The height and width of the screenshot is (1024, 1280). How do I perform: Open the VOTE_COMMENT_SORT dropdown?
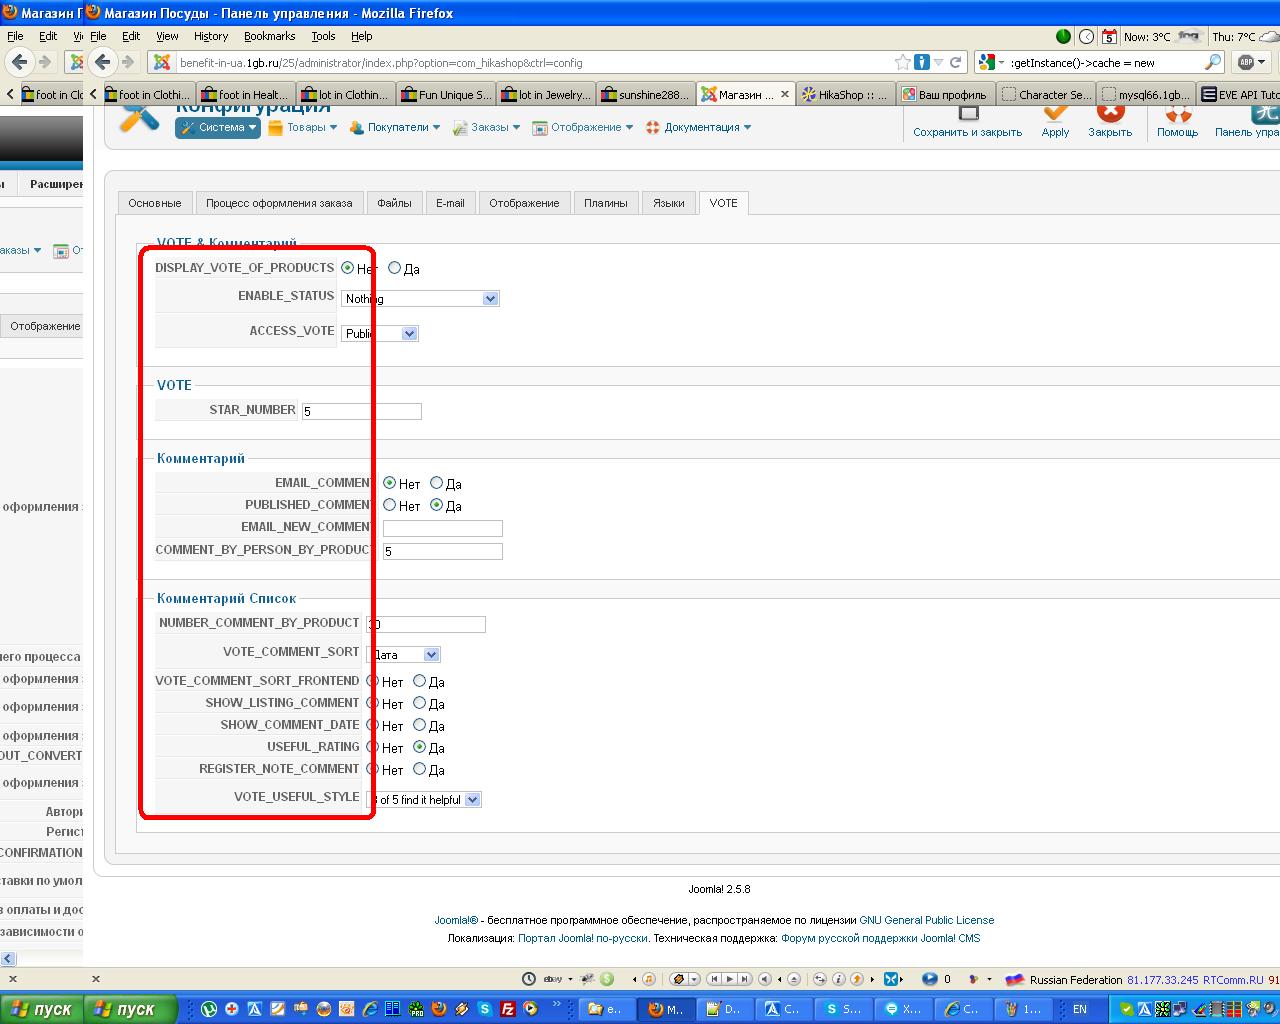(x=404, y=654)
